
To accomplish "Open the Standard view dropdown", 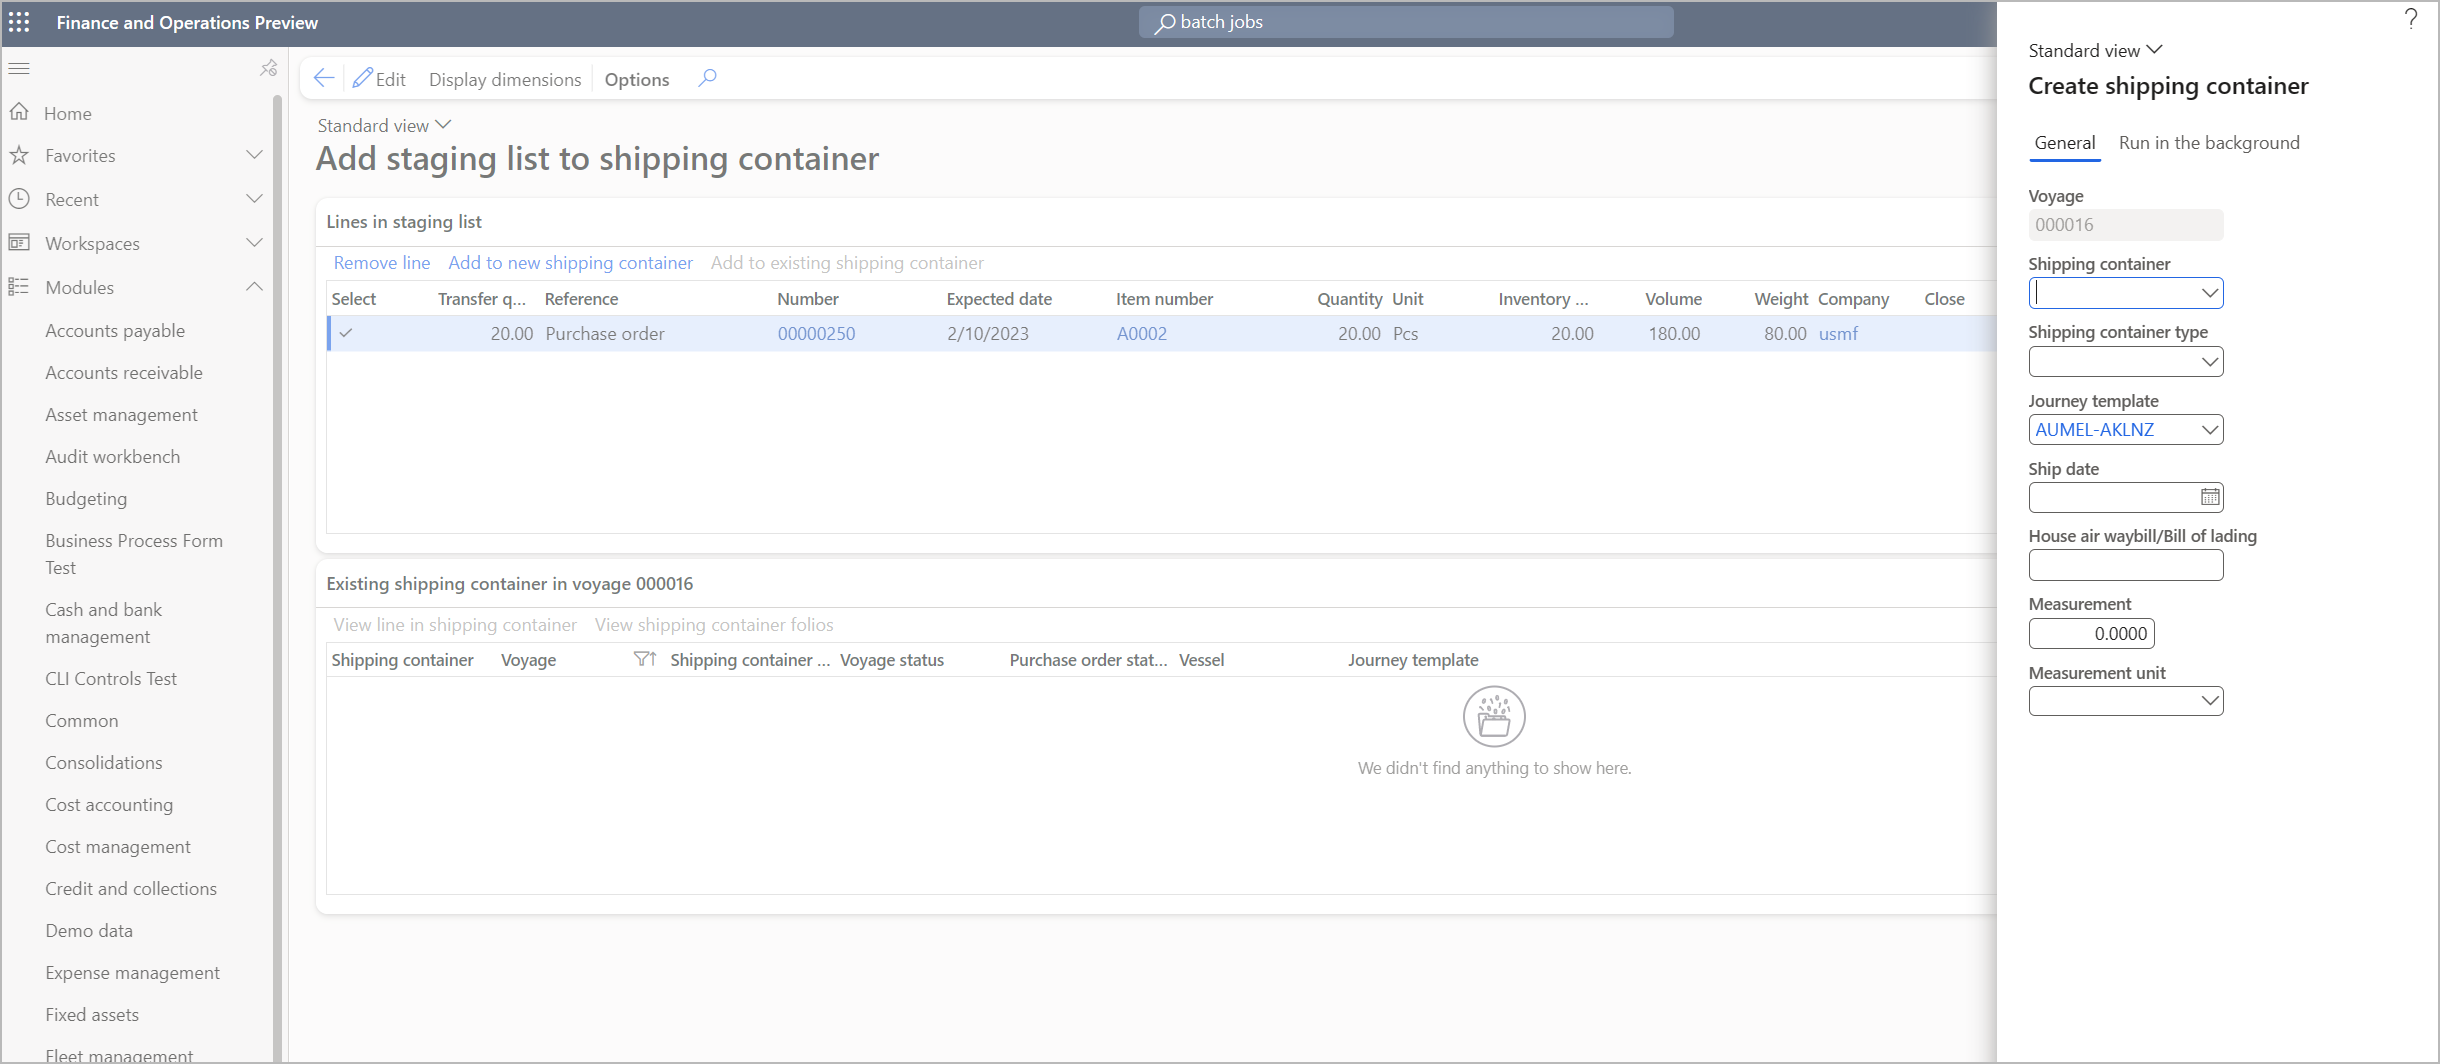I will 383,124.
